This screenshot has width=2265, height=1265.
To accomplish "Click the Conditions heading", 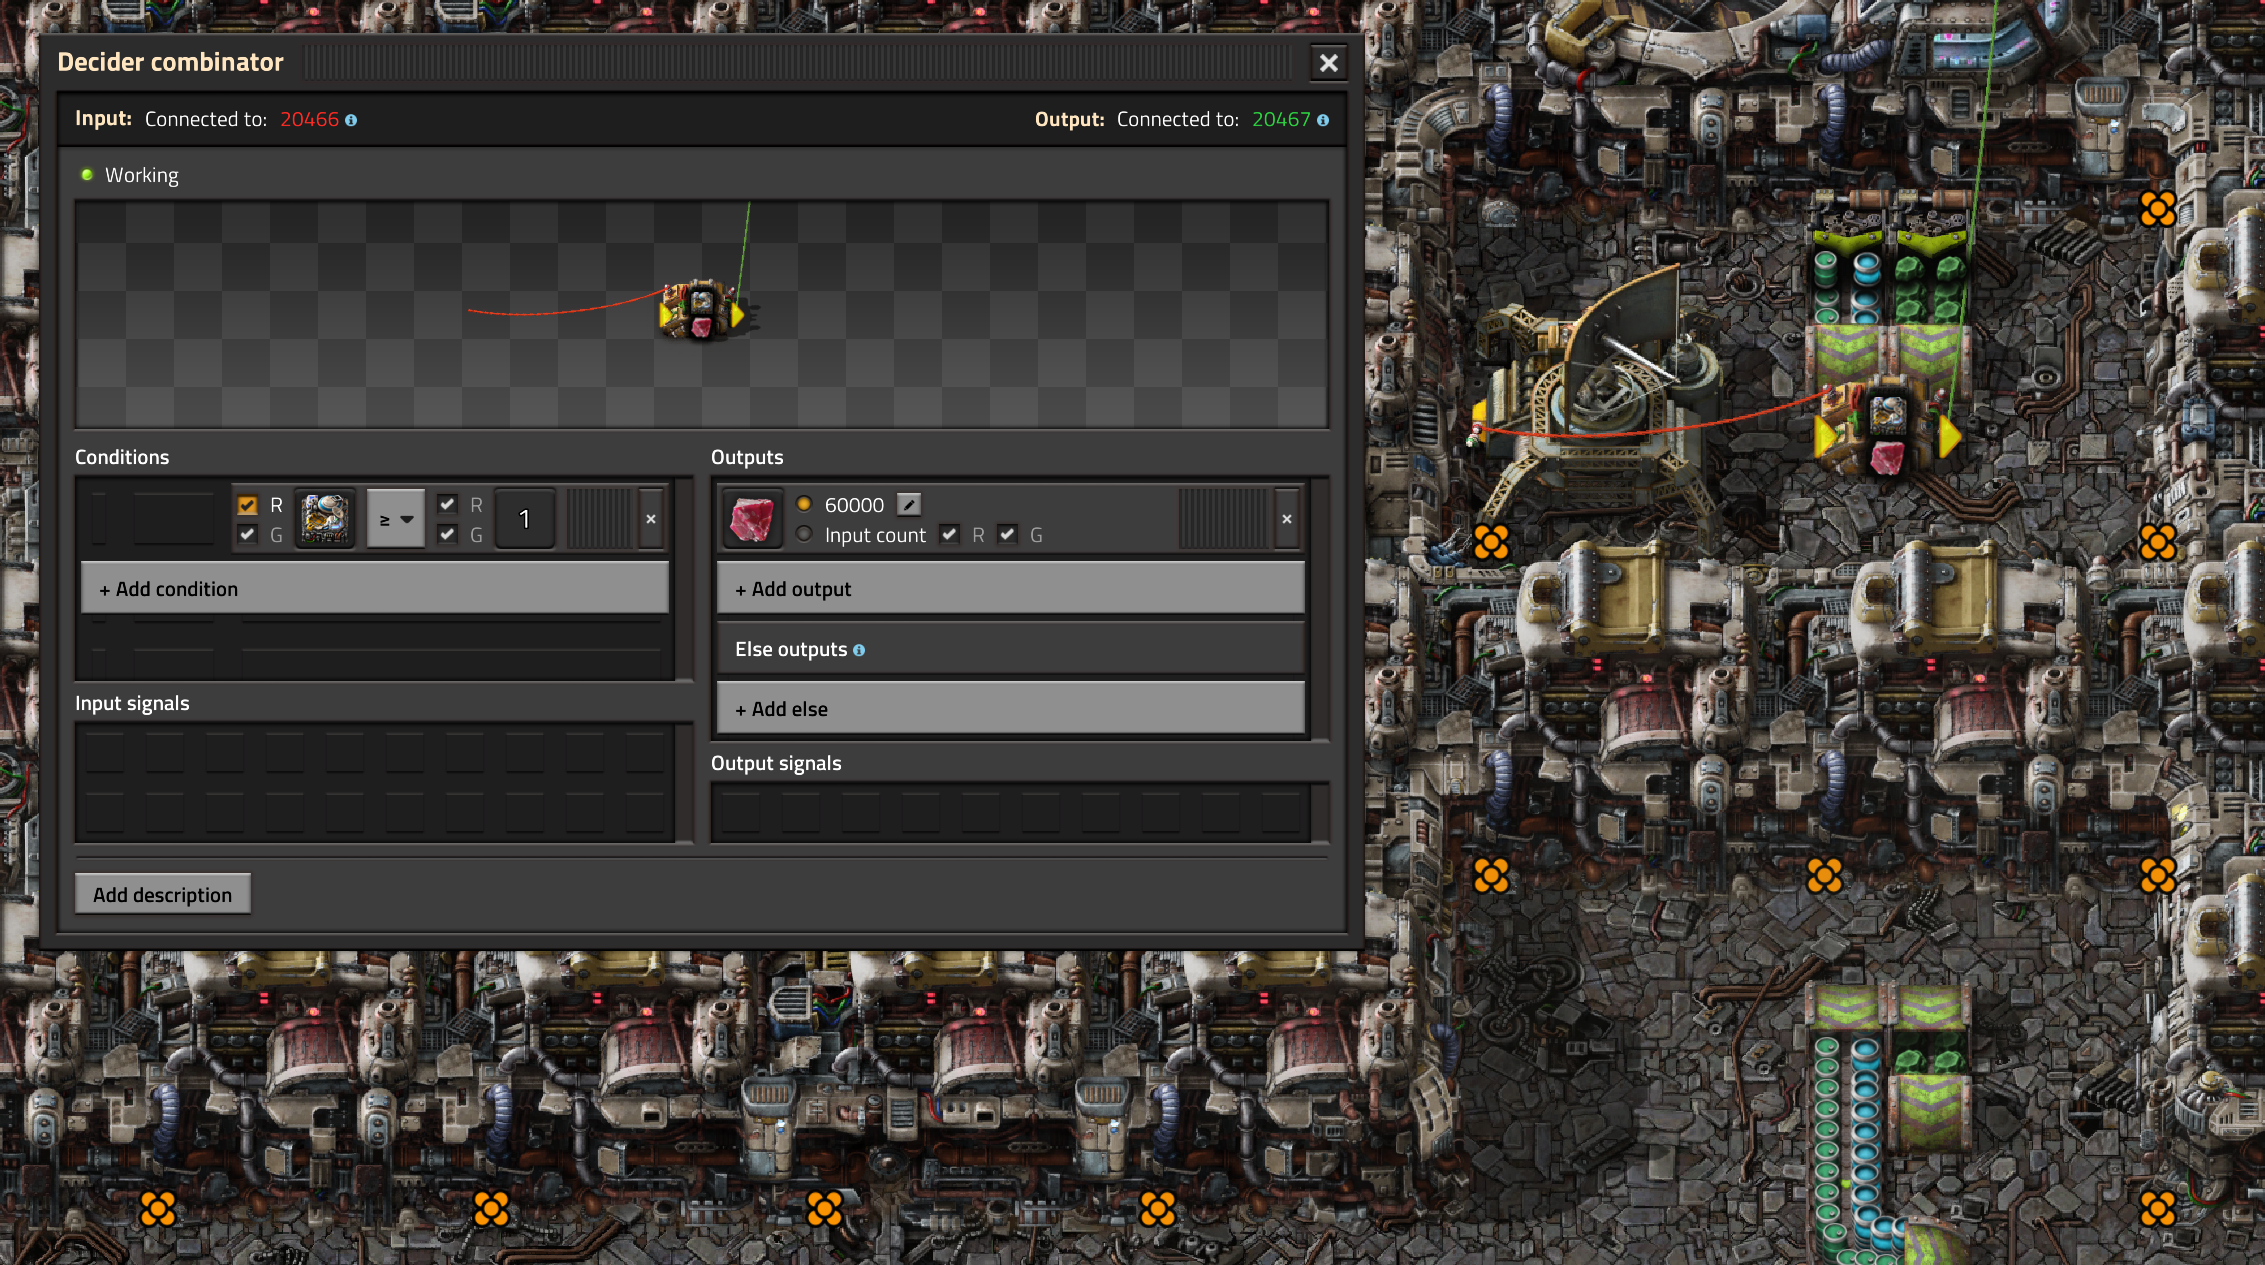I will (122, 457).
